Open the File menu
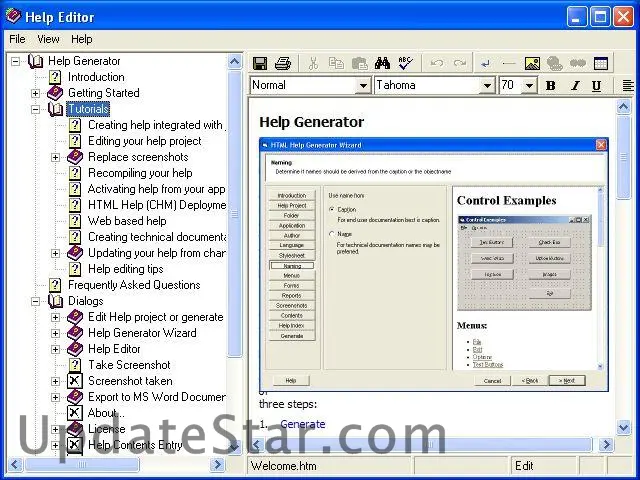This screenshot has height=480, width=640. 17,39
